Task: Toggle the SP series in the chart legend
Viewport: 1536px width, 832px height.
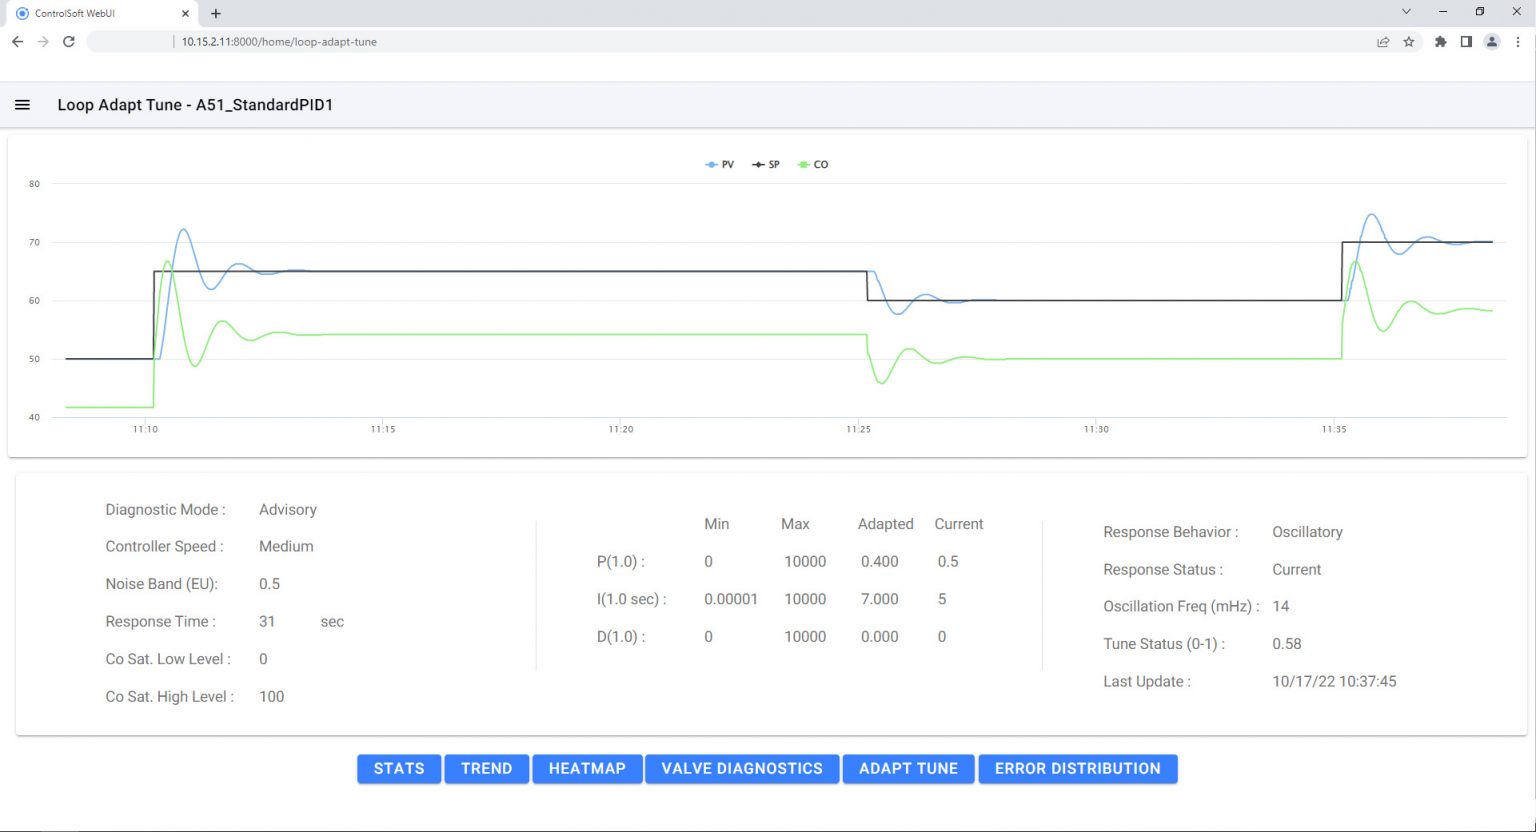Action: click(x=765, y=164)
